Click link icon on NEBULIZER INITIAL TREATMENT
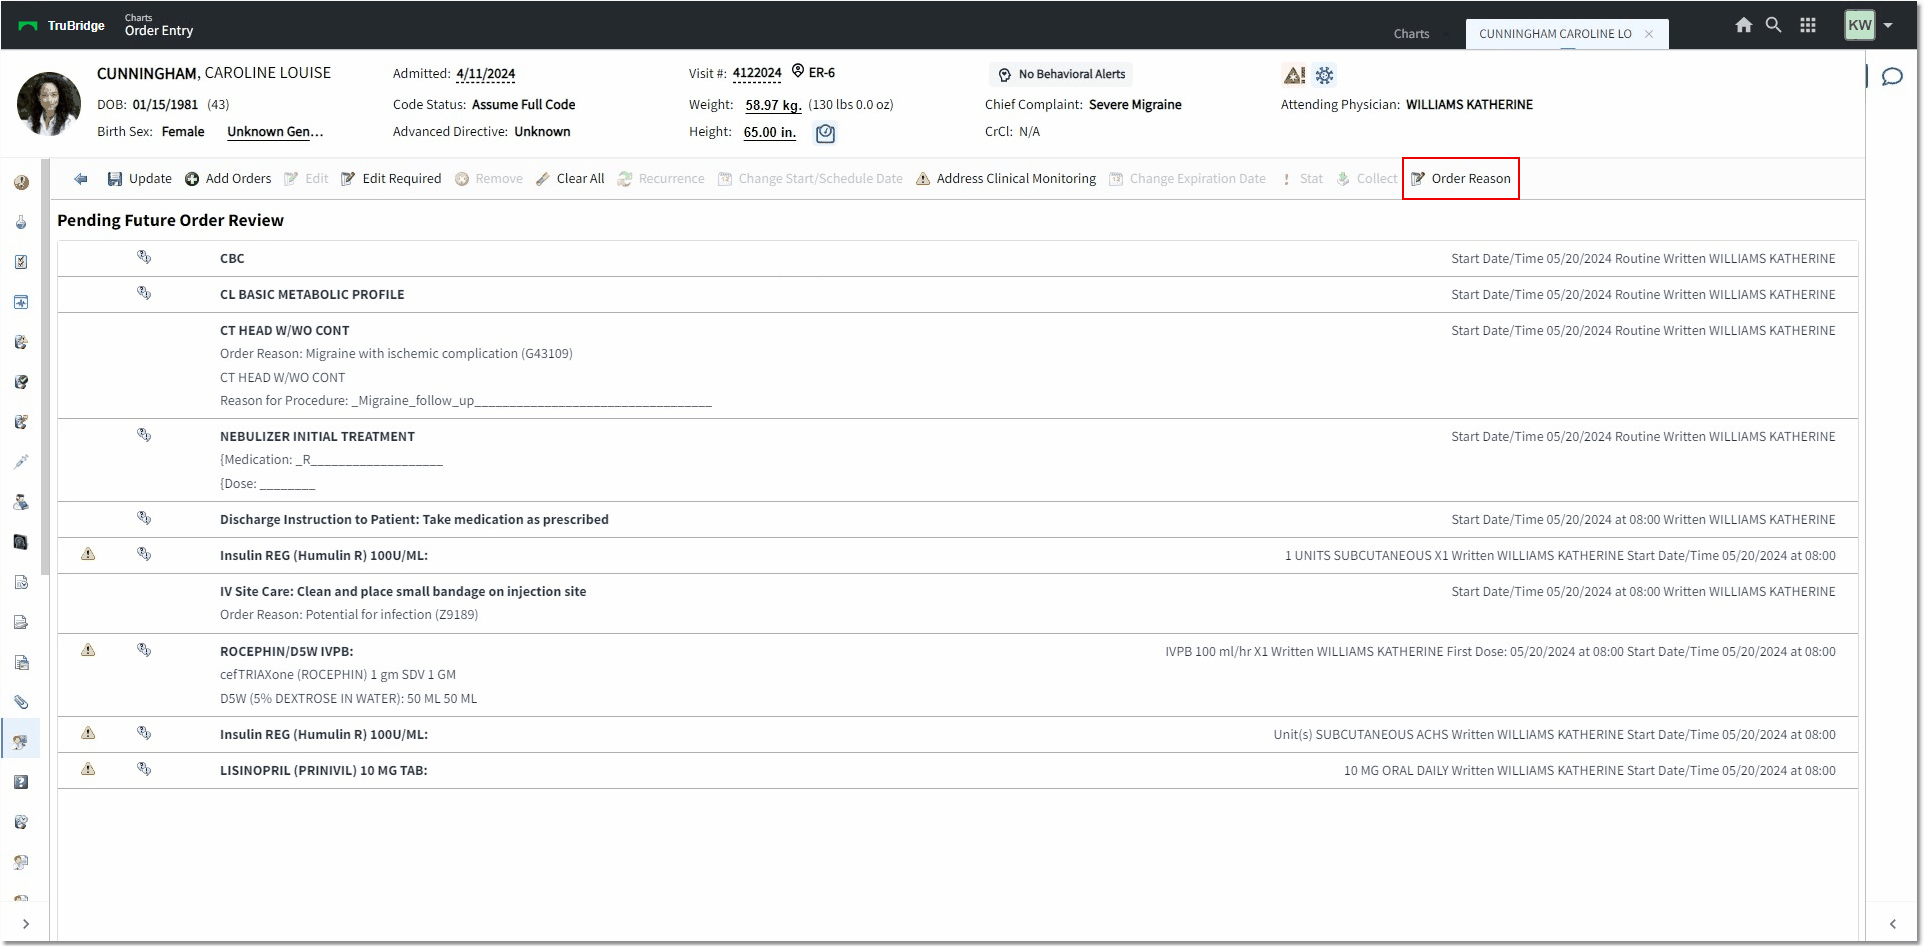Viewport: 1924px width, 948px height. pos(144,435)
